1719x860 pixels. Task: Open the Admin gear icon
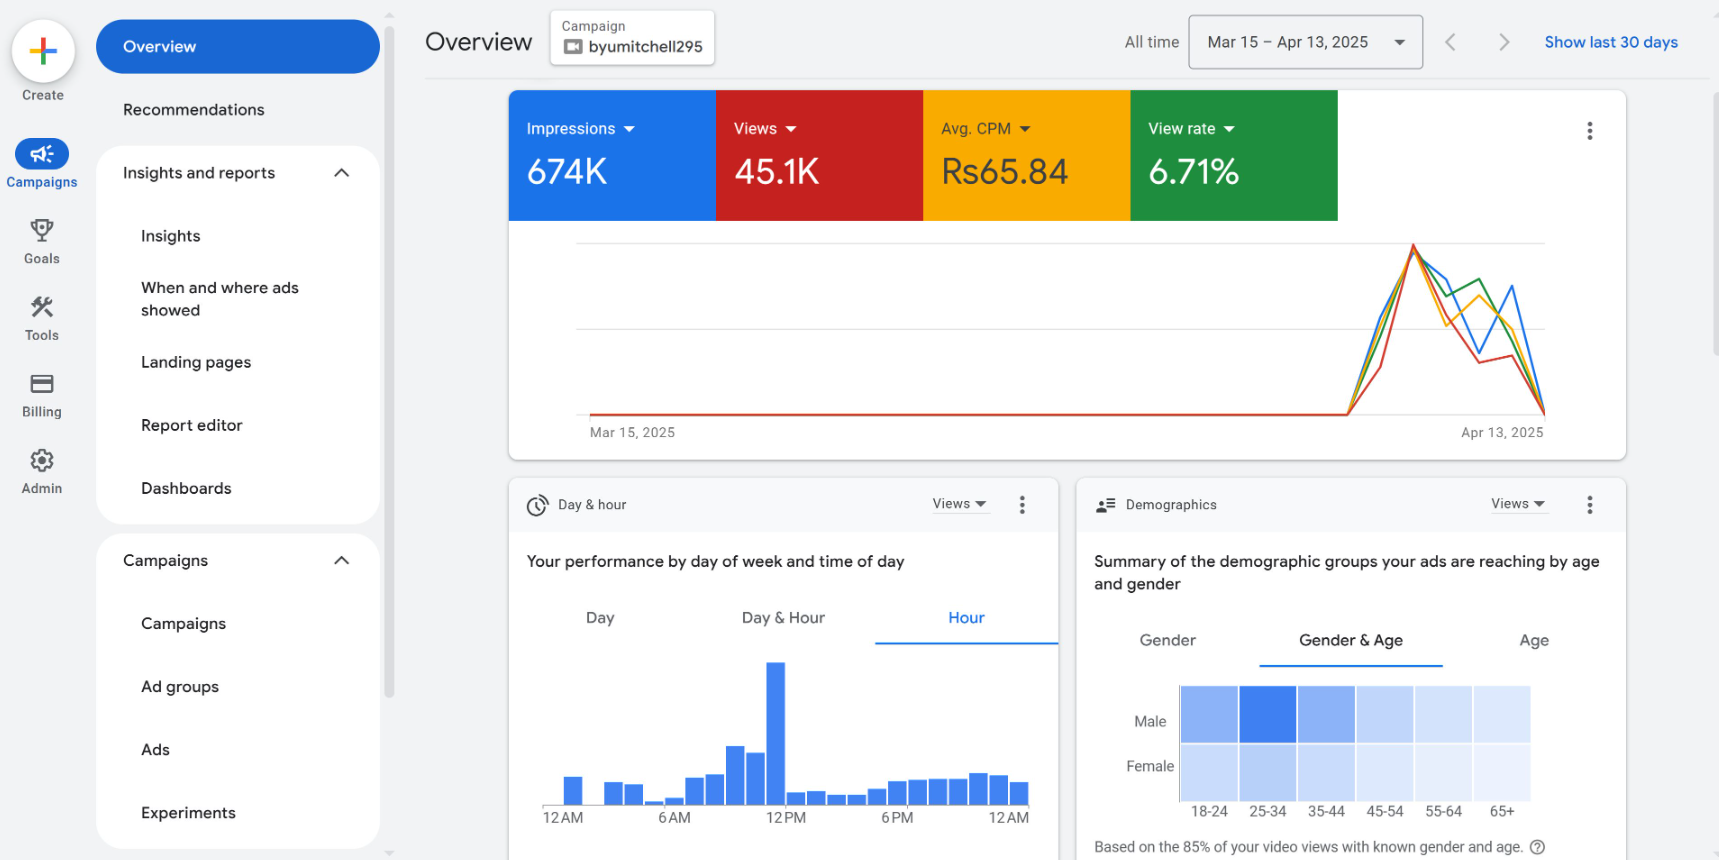[x=42, y=461]
